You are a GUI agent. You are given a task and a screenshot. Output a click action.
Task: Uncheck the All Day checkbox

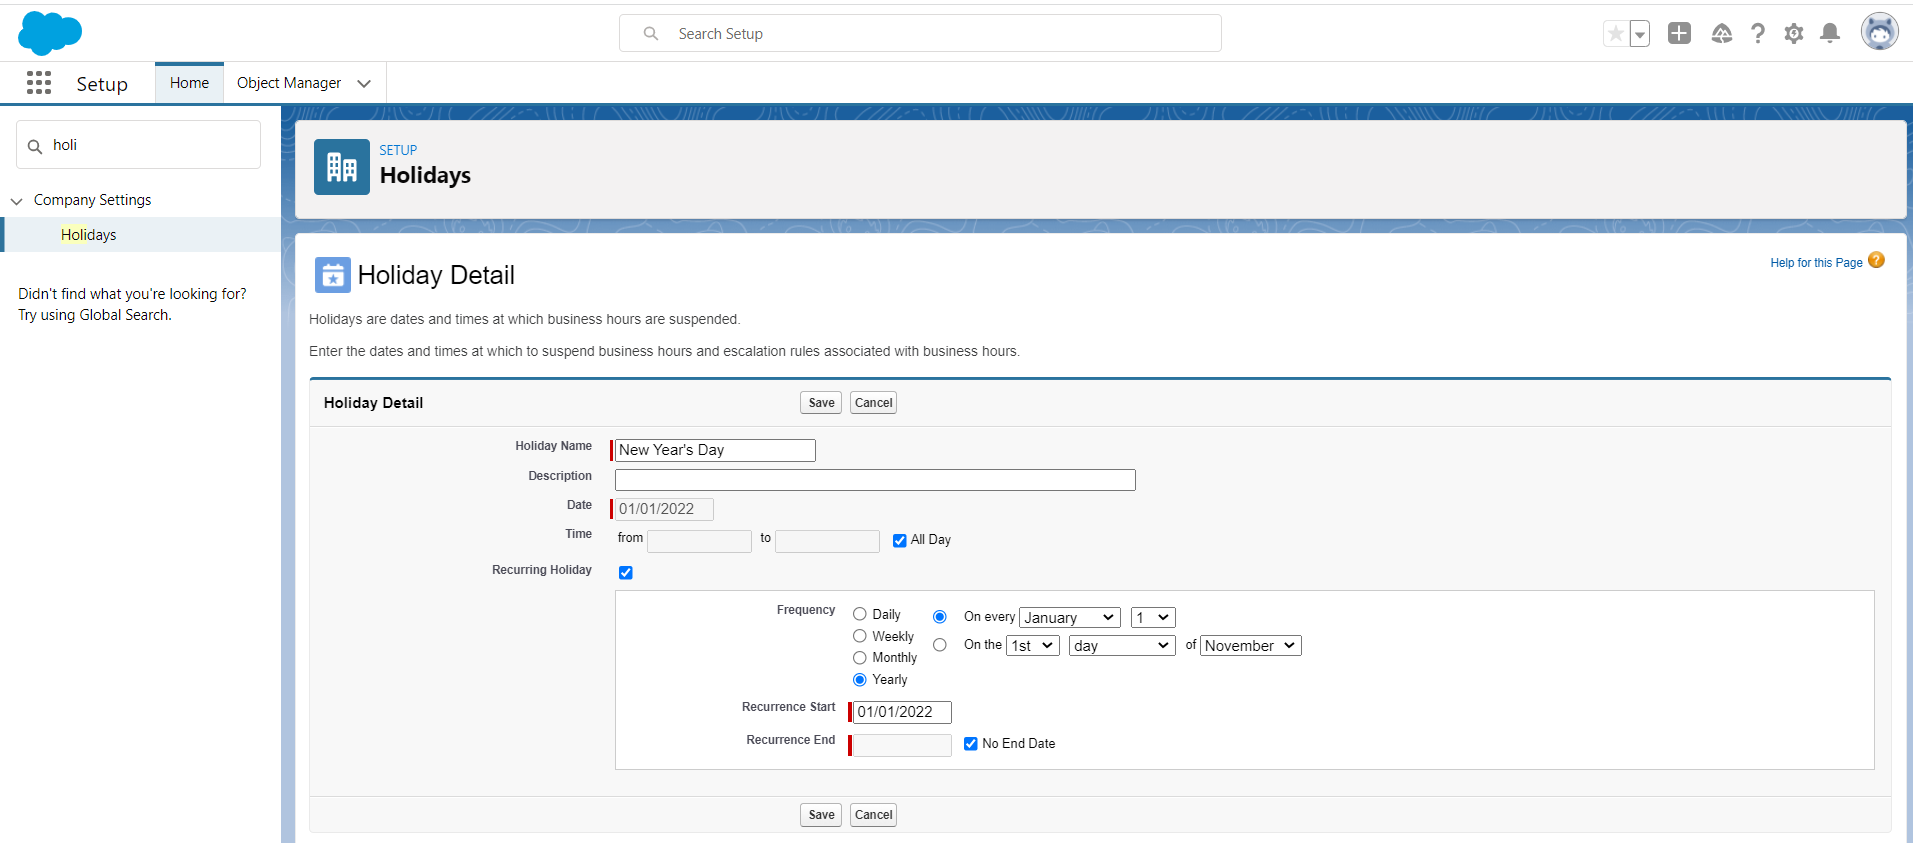tap(900, 541)
